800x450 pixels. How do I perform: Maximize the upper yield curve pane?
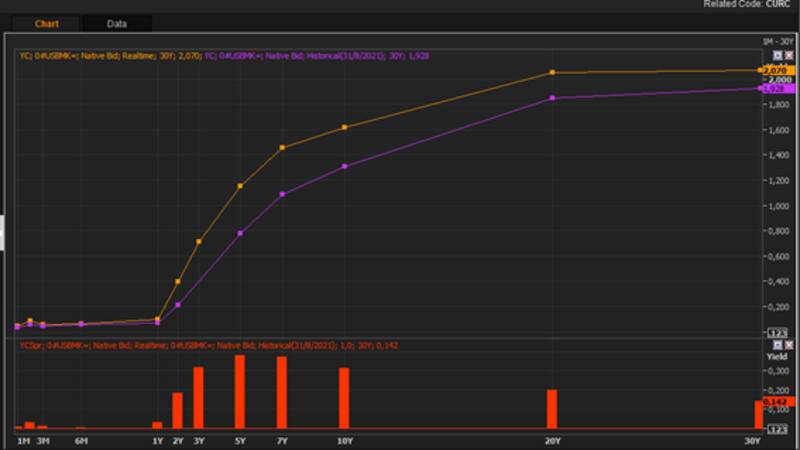(x=777, y=55)
